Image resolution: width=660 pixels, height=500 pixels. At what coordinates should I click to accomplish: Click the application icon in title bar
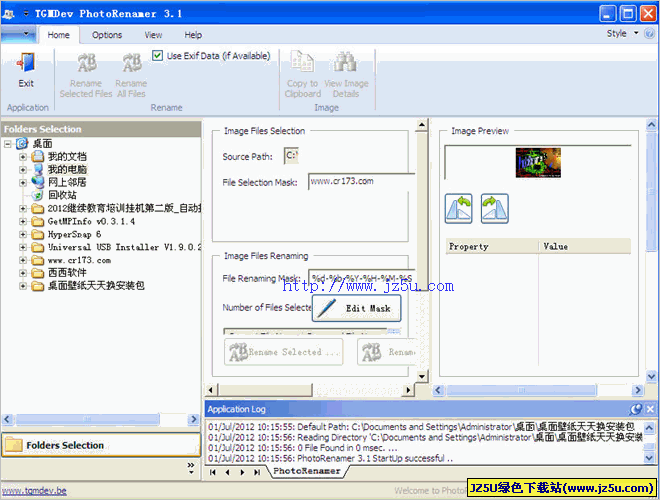pyautogui.click(x=8, y=14)
